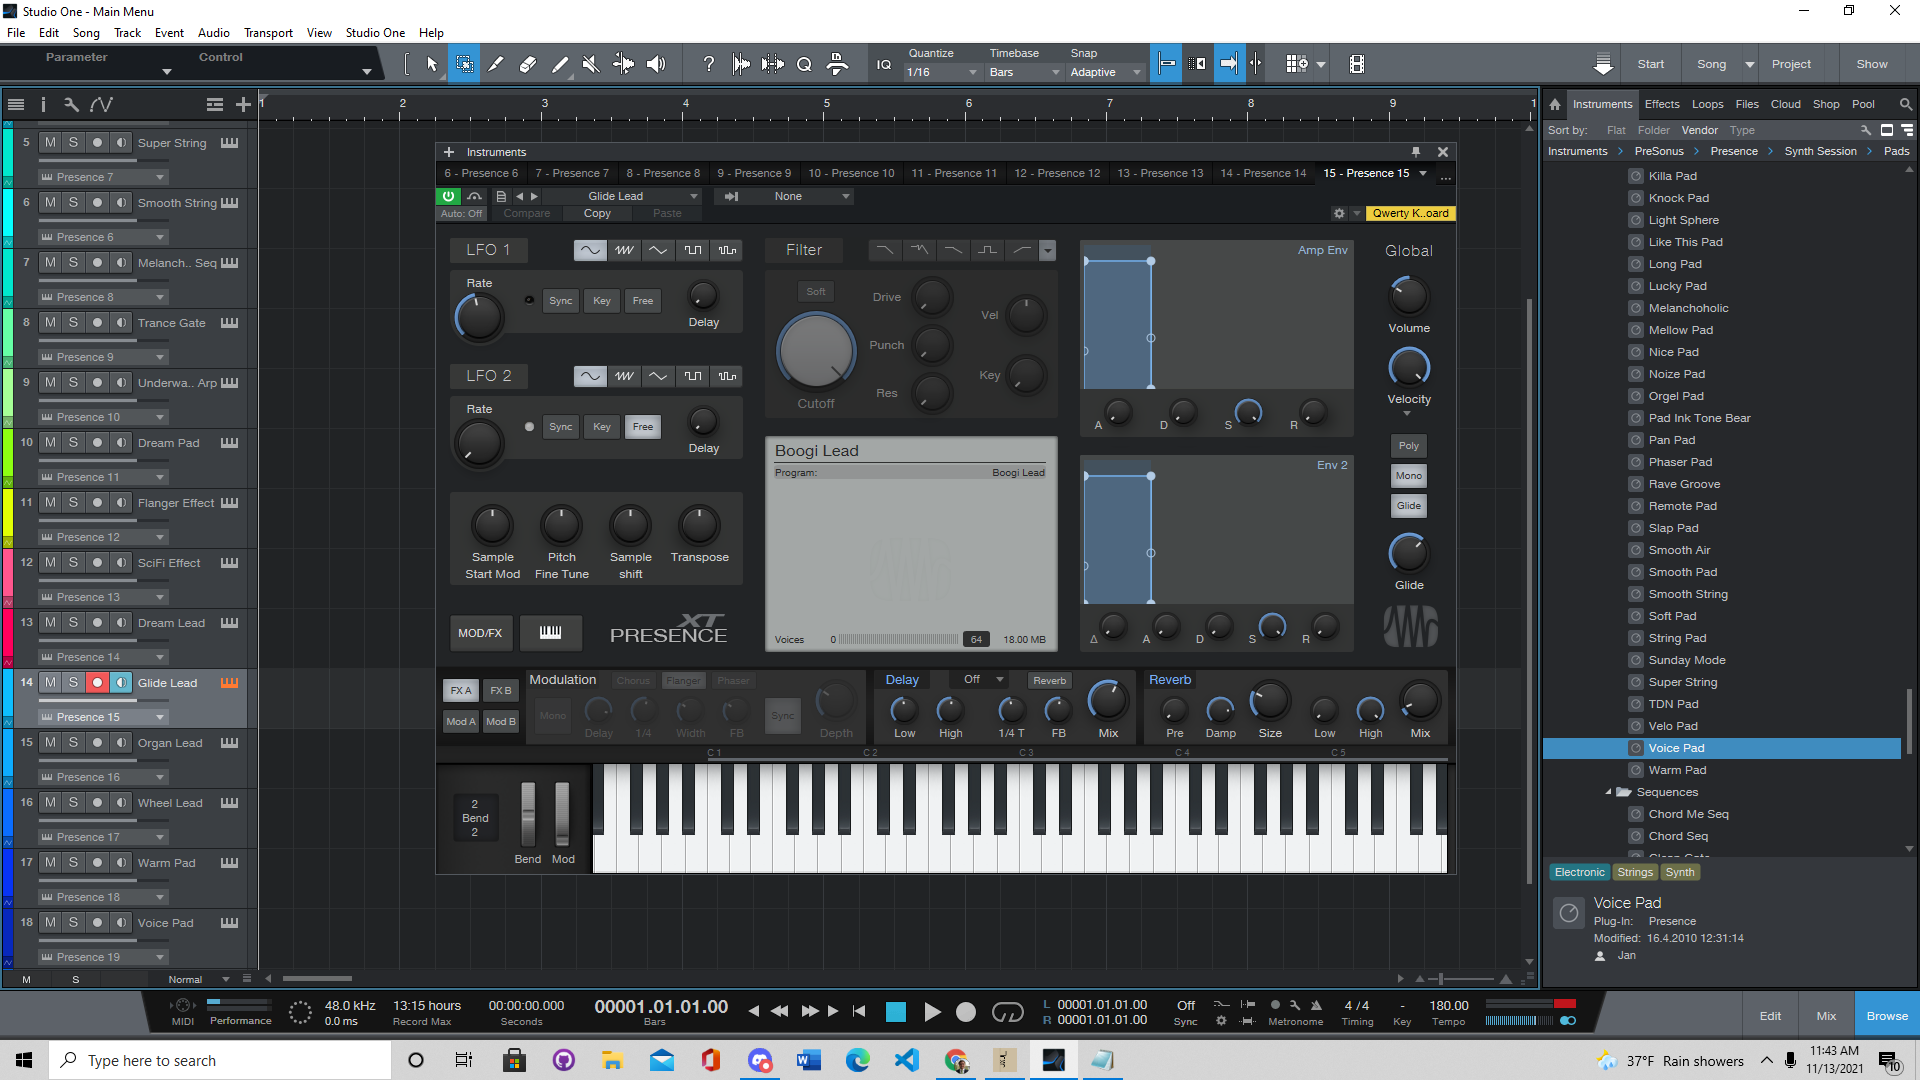The width and height of the screenshot is (1920, 1080).
Task: Switch Presence to Poly mode
Action: coord(1409,446)
